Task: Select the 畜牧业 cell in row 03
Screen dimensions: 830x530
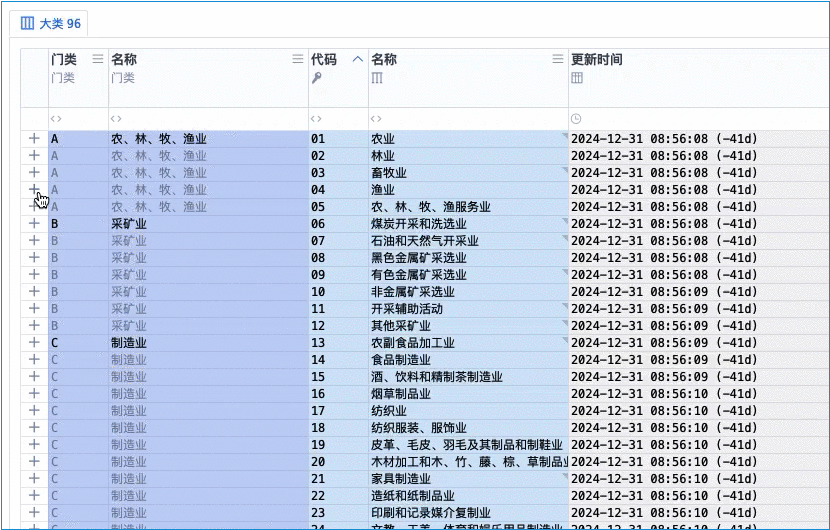Action: coord(389,173)
